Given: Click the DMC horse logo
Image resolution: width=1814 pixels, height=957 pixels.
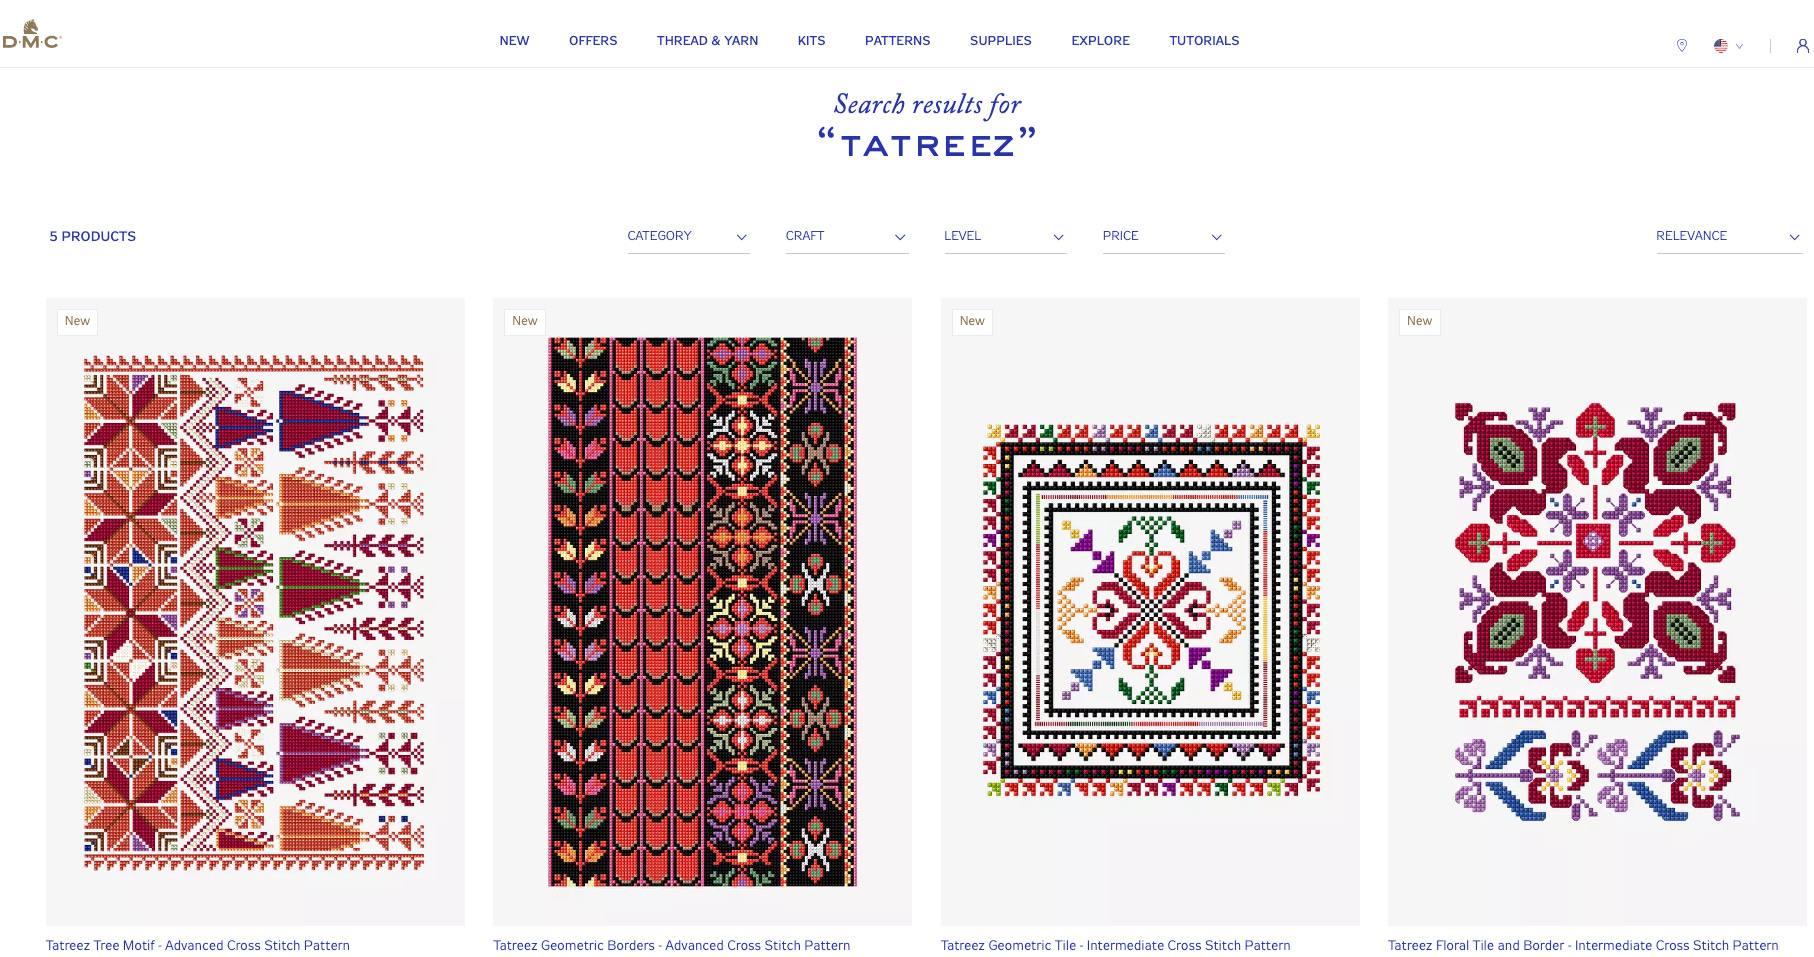Looking at the screenshot, I should (32, 35).
